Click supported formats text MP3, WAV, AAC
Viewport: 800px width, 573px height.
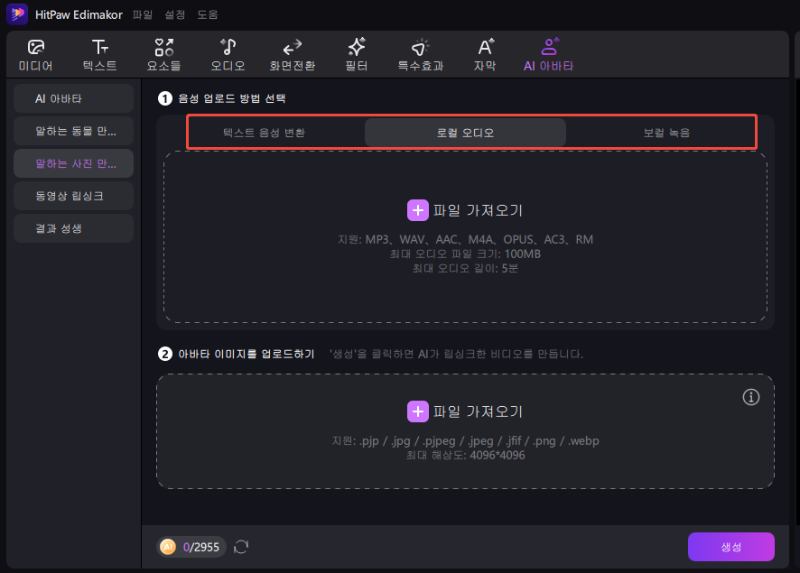coord(465,239)
